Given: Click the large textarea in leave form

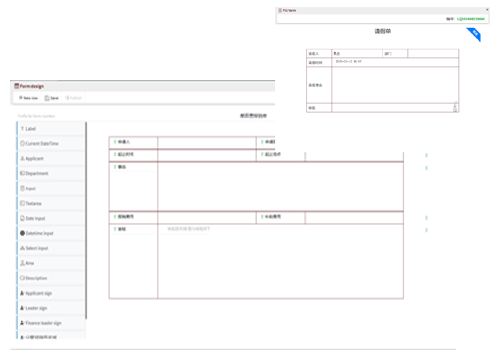Looking at the screenshot, I should point(395,85).
